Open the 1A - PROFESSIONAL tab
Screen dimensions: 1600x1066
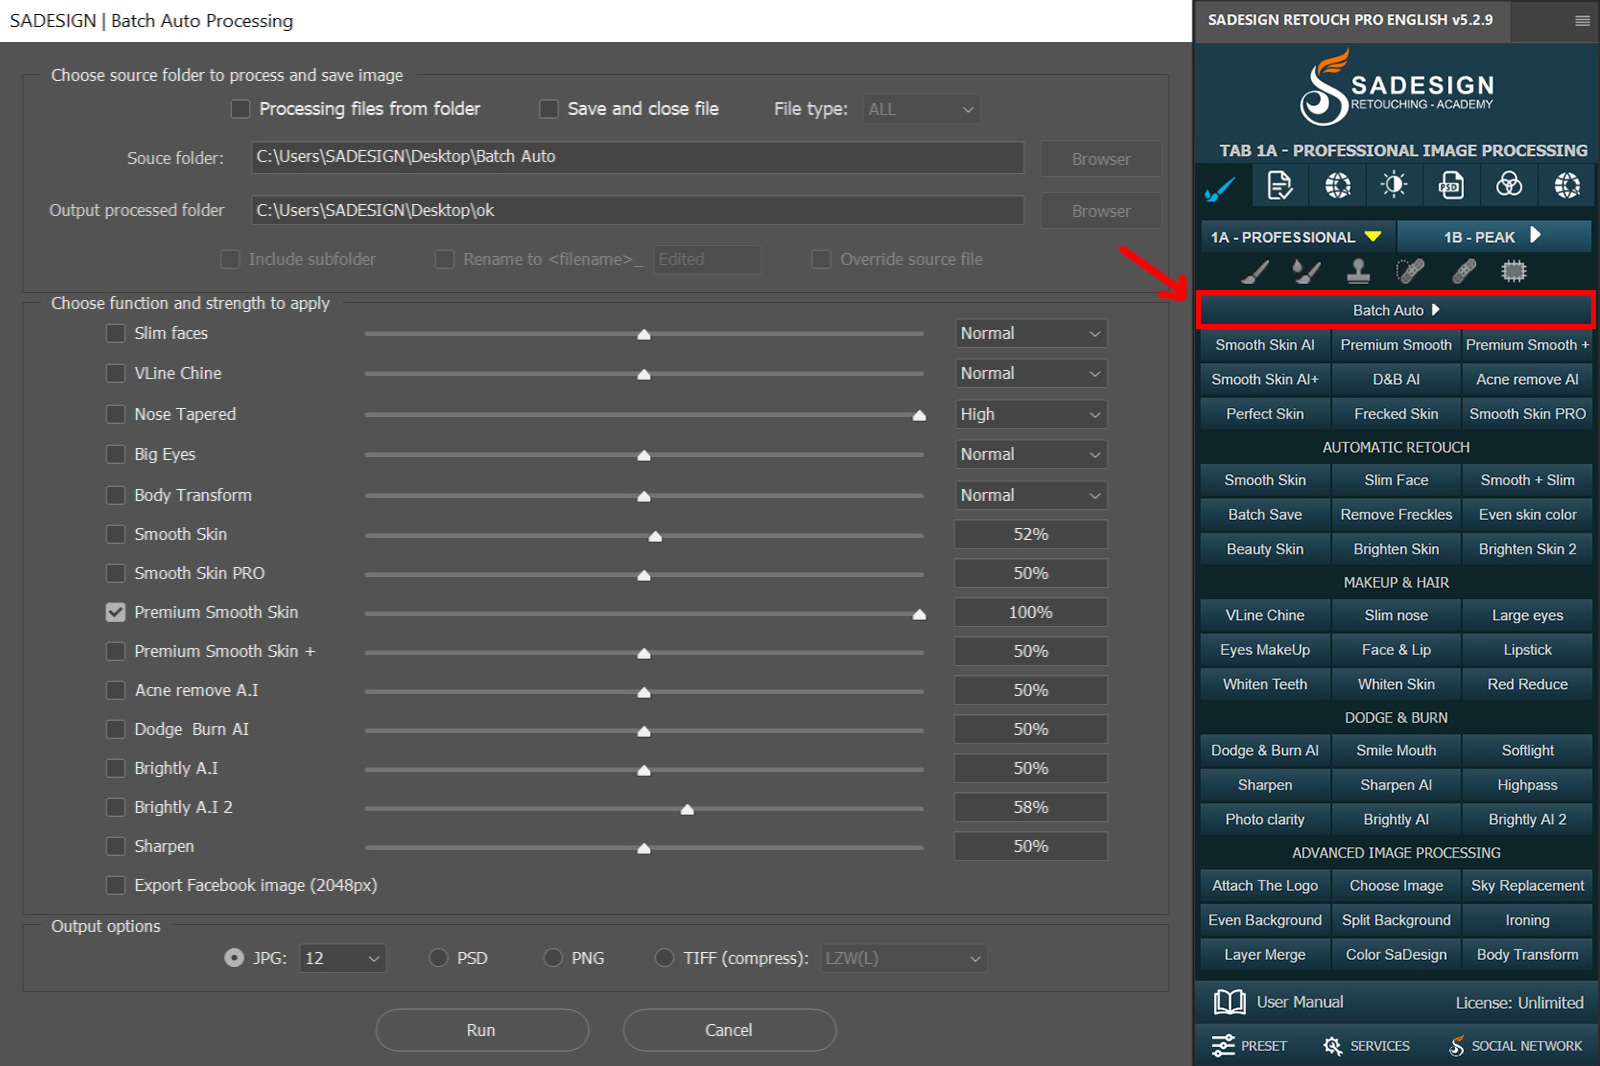pos(1296,237)
